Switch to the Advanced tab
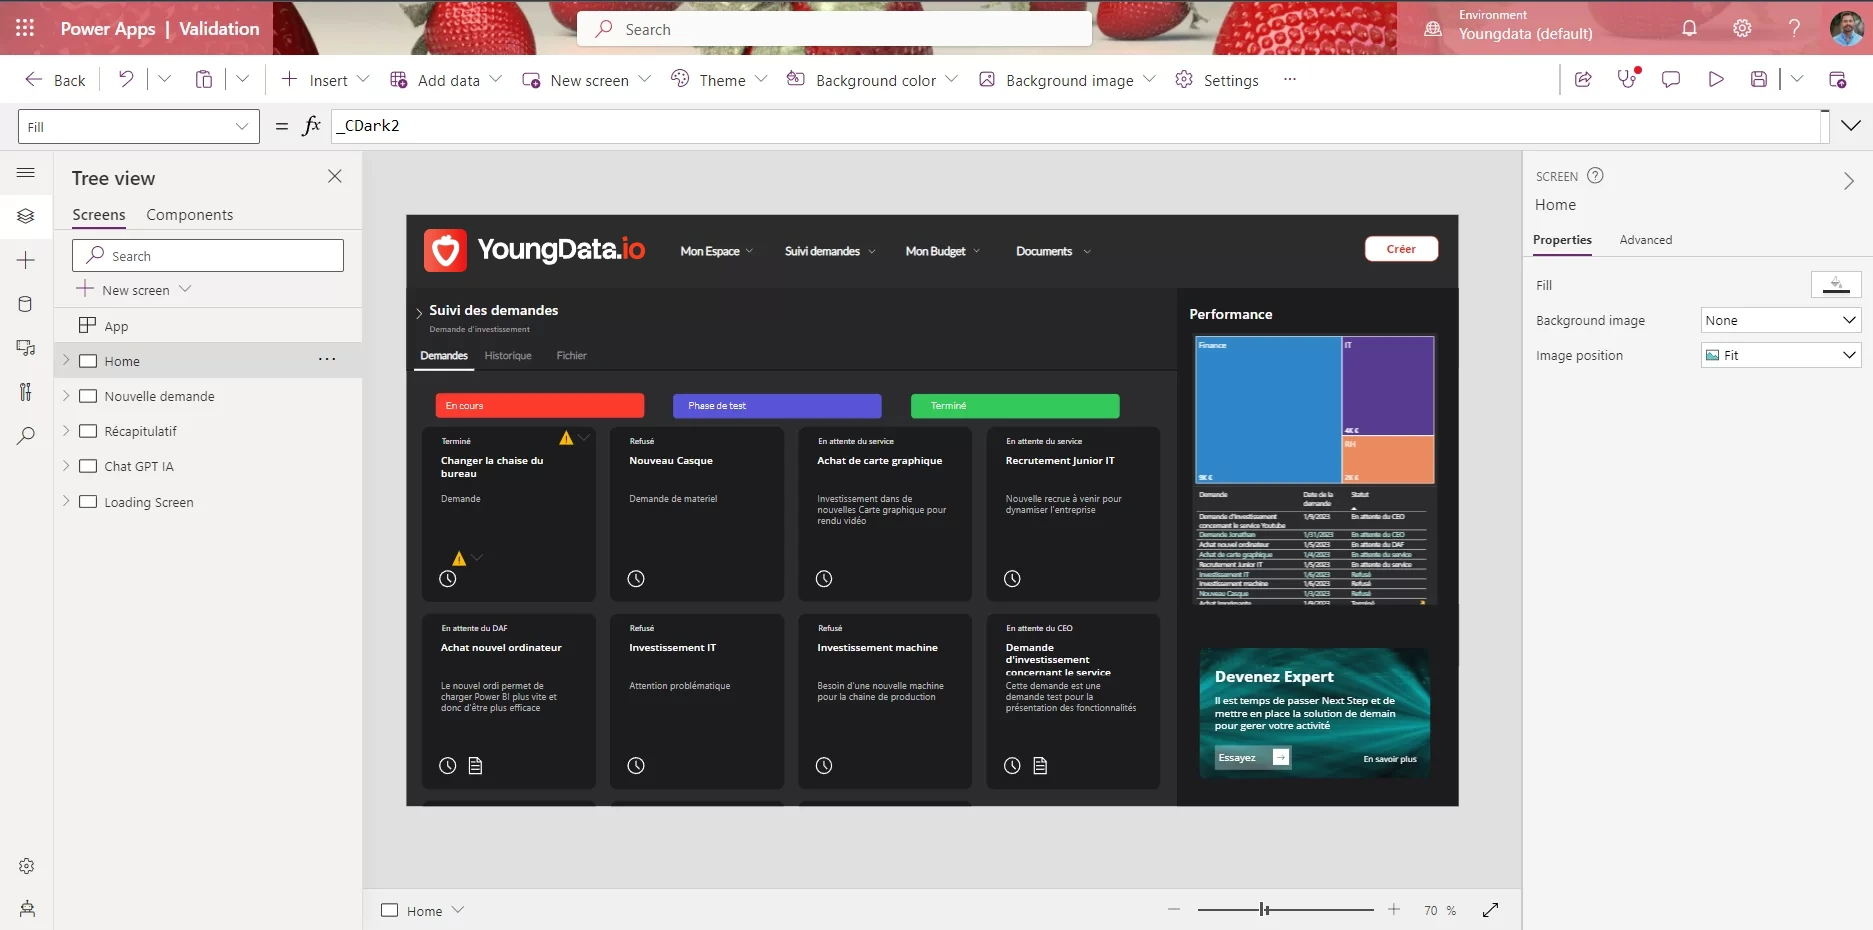 click(x=1645, y=240)
